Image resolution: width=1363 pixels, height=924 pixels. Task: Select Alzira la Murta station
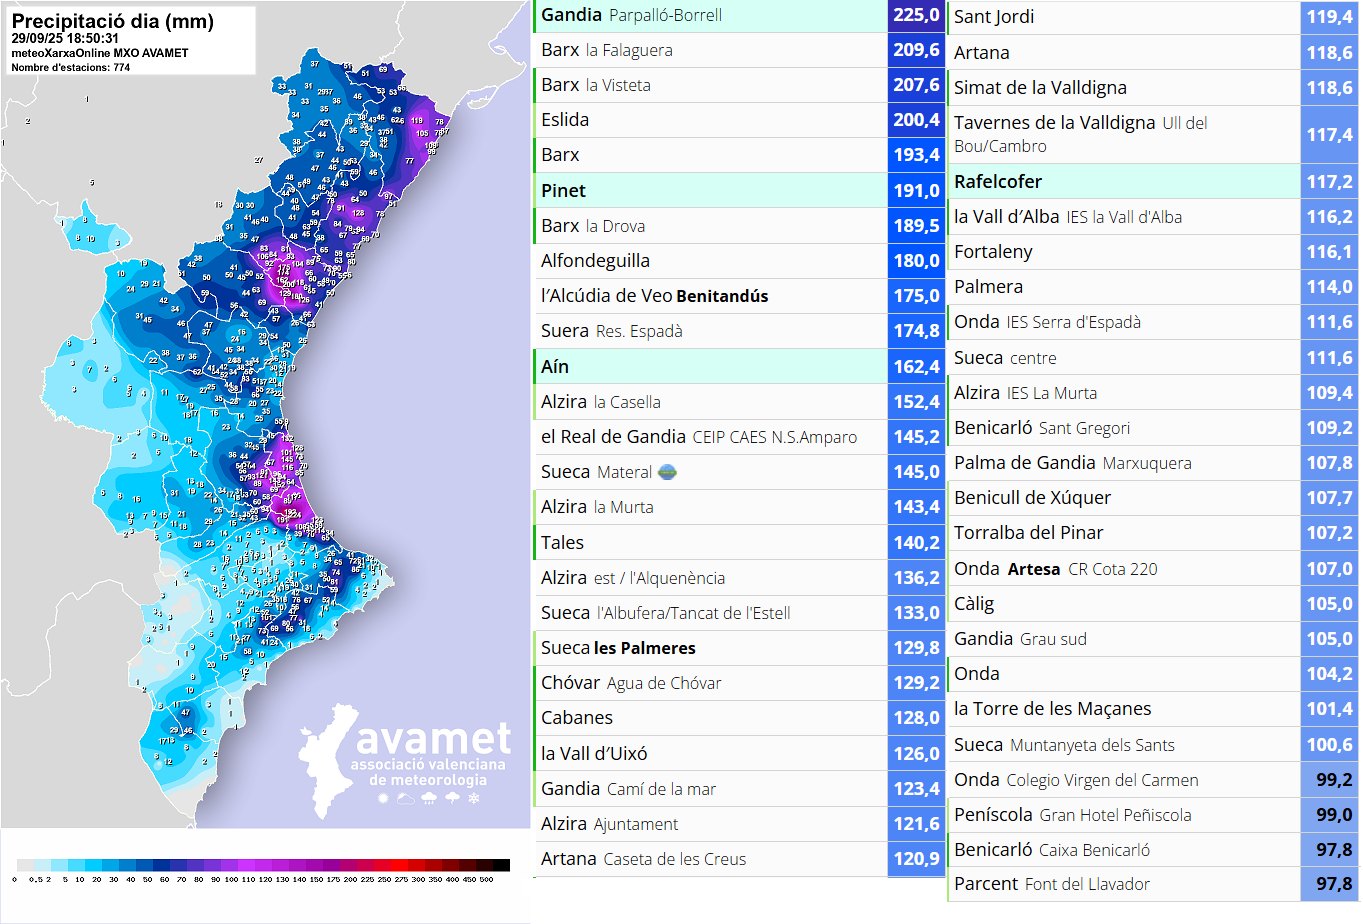pyautogui.click(x=738, y=507)
